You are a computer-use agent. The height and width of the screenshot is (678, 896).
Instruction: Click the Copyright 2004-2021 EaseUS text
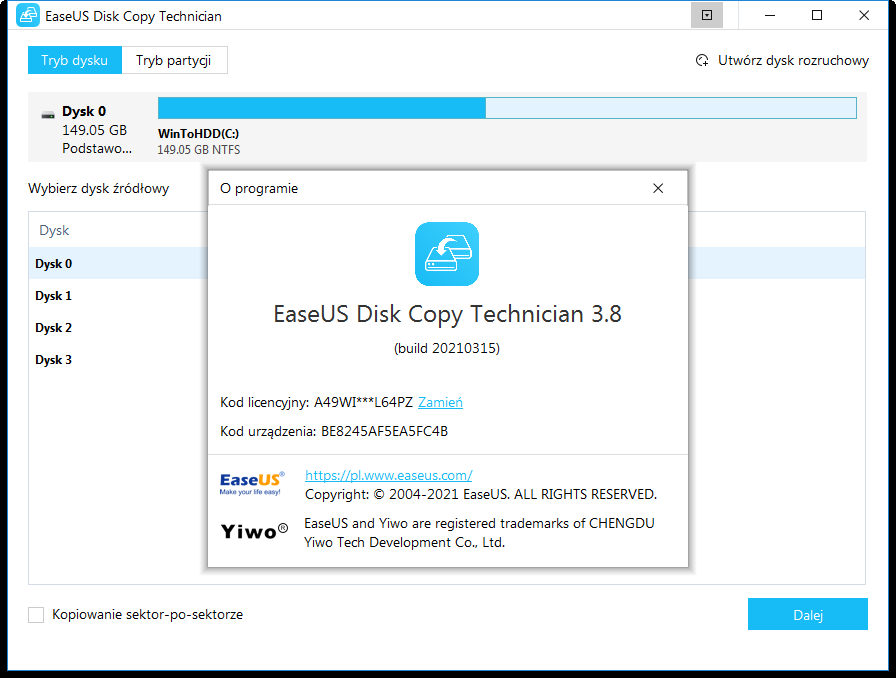point(481,494)
